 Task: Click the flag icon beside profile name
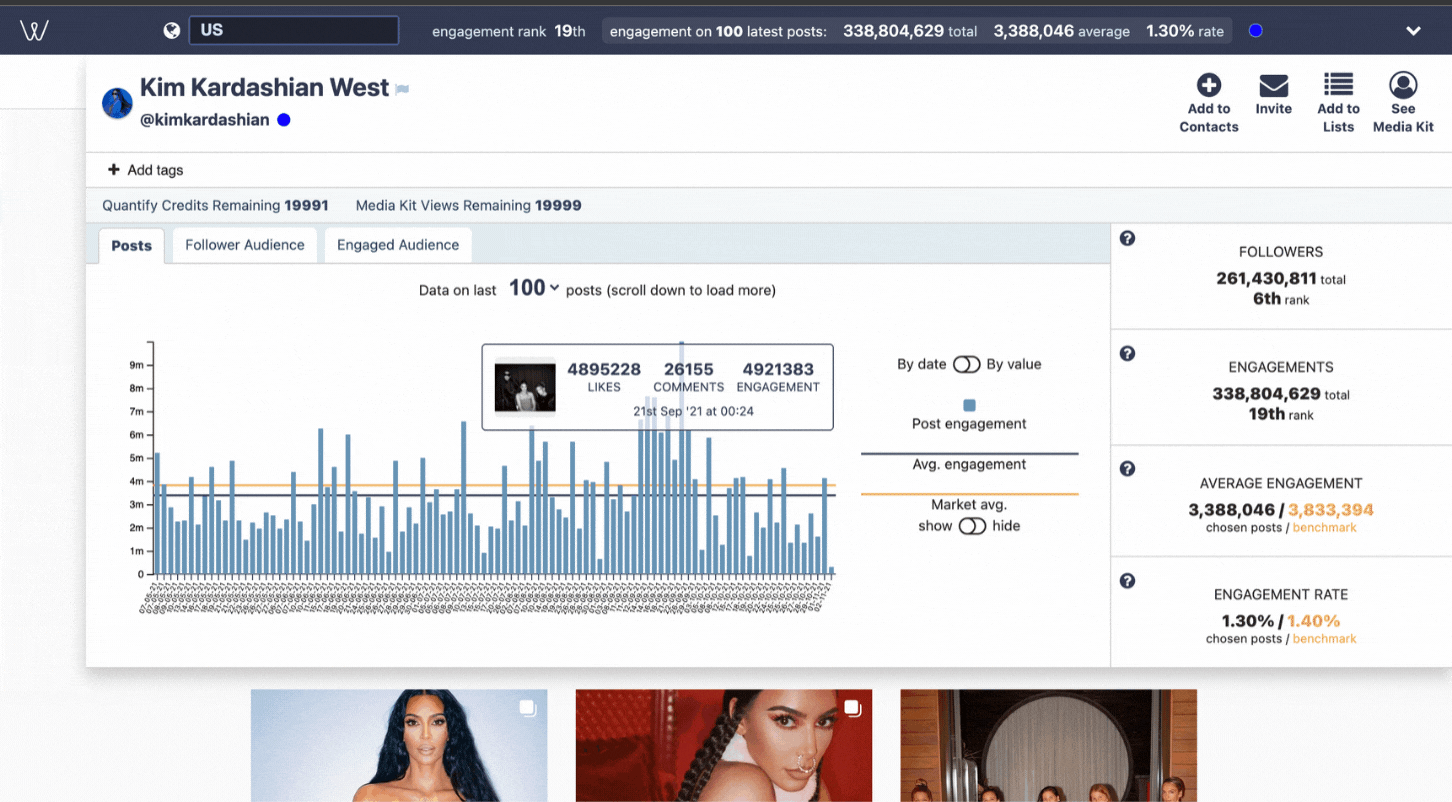click(402, 89)
